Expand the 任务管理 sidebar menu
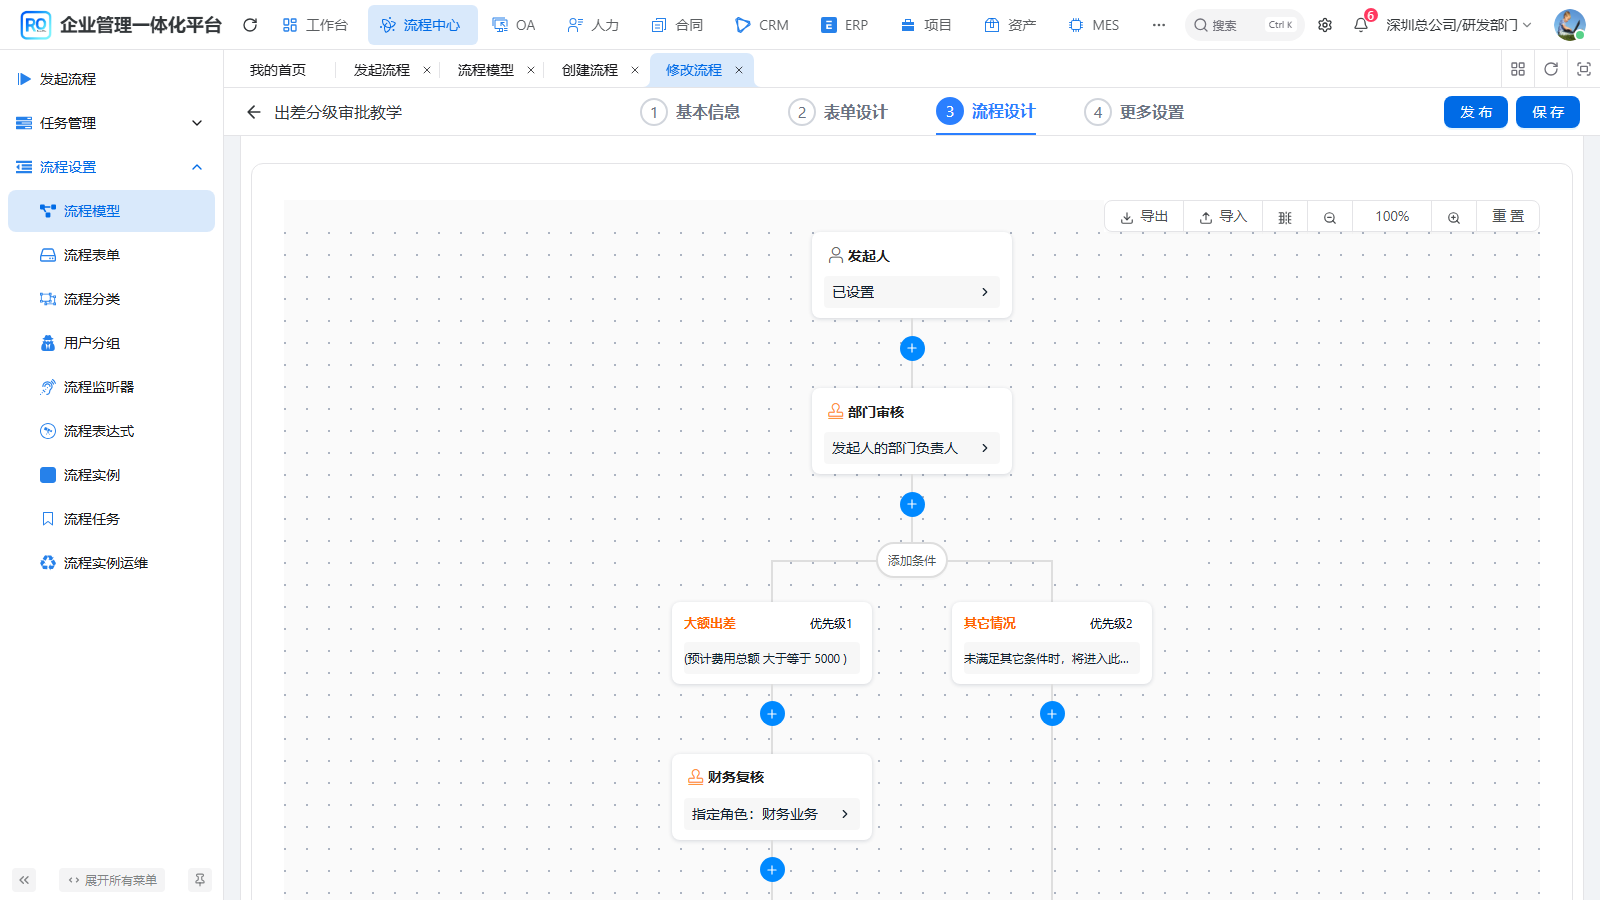Image resolution: width=1600 pixels, height=900 pixels. tap(111, 123)
